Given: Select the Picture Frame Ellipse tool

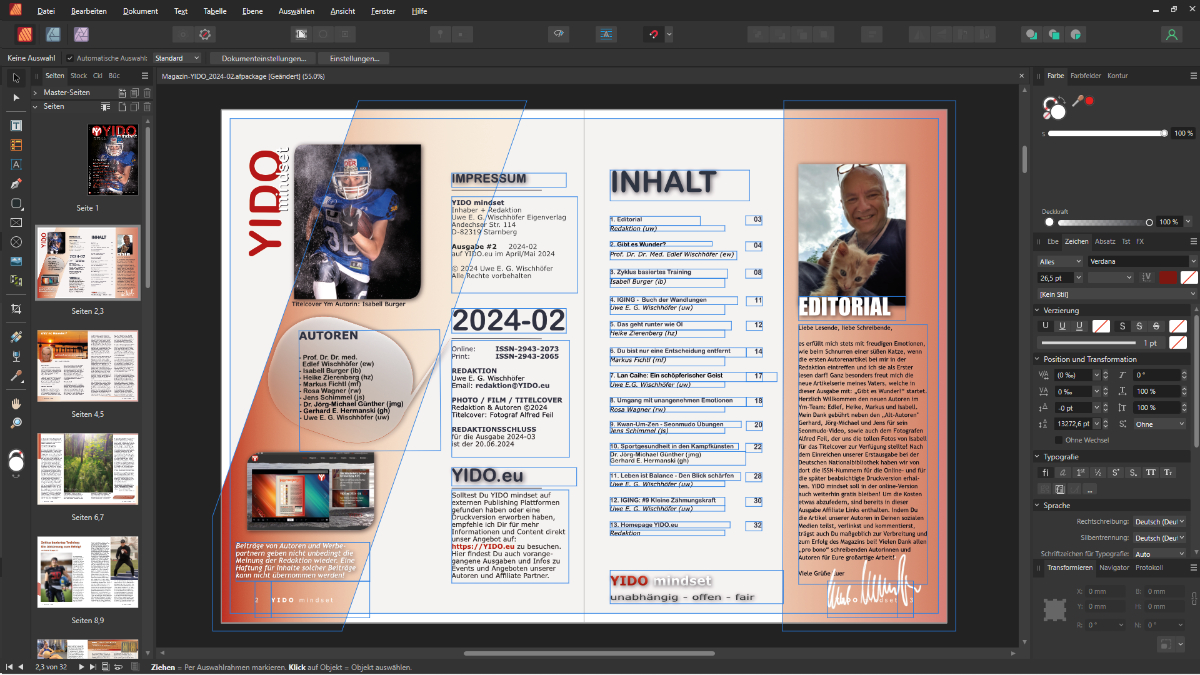Looking at the screenshot, I should [x=16, y=242].
